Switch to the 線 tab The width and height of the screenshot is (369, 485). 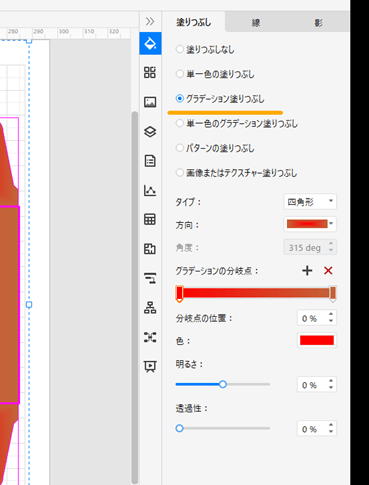[x=256, y=23]
